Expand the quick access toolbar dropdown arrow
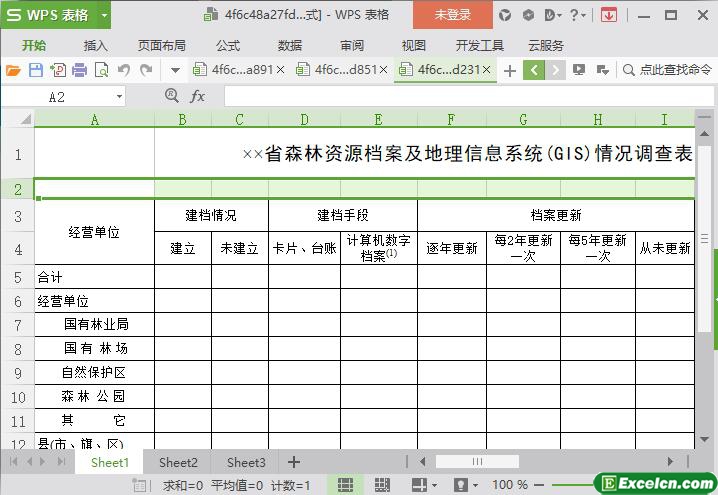718x495 pixels. point(175,71)
